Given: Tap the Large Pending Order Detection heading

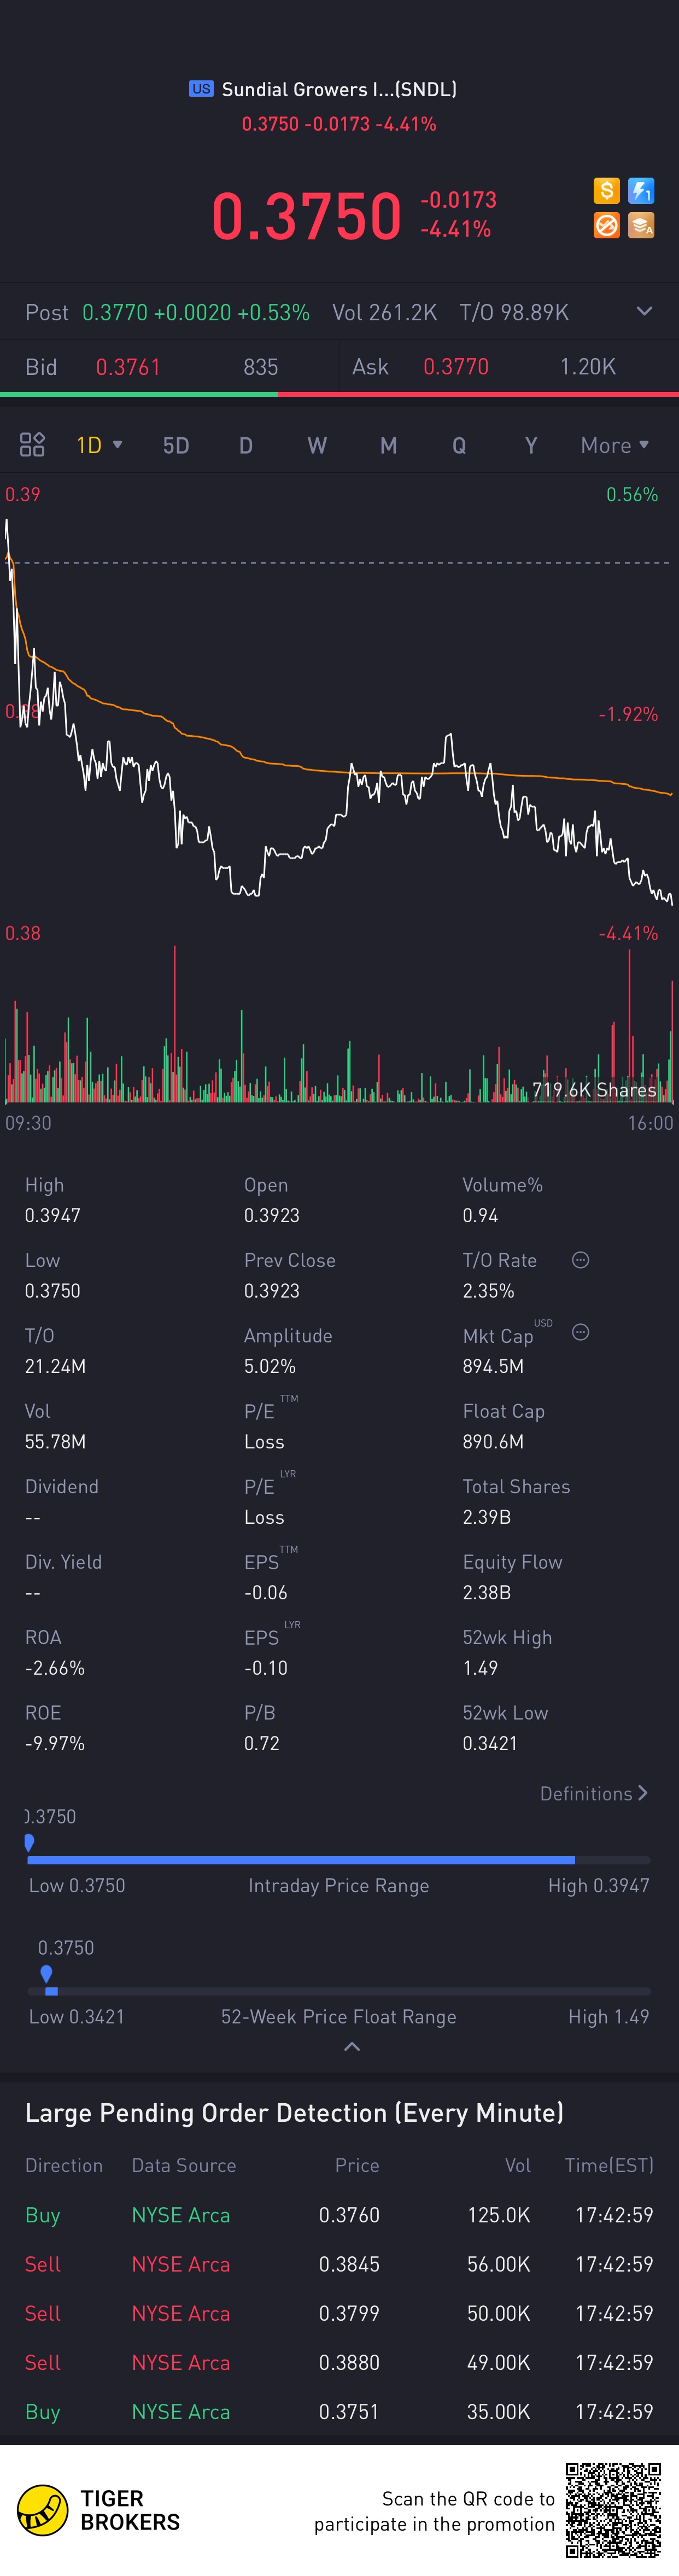Looking at the screenshot, I should coord(294,2113).
